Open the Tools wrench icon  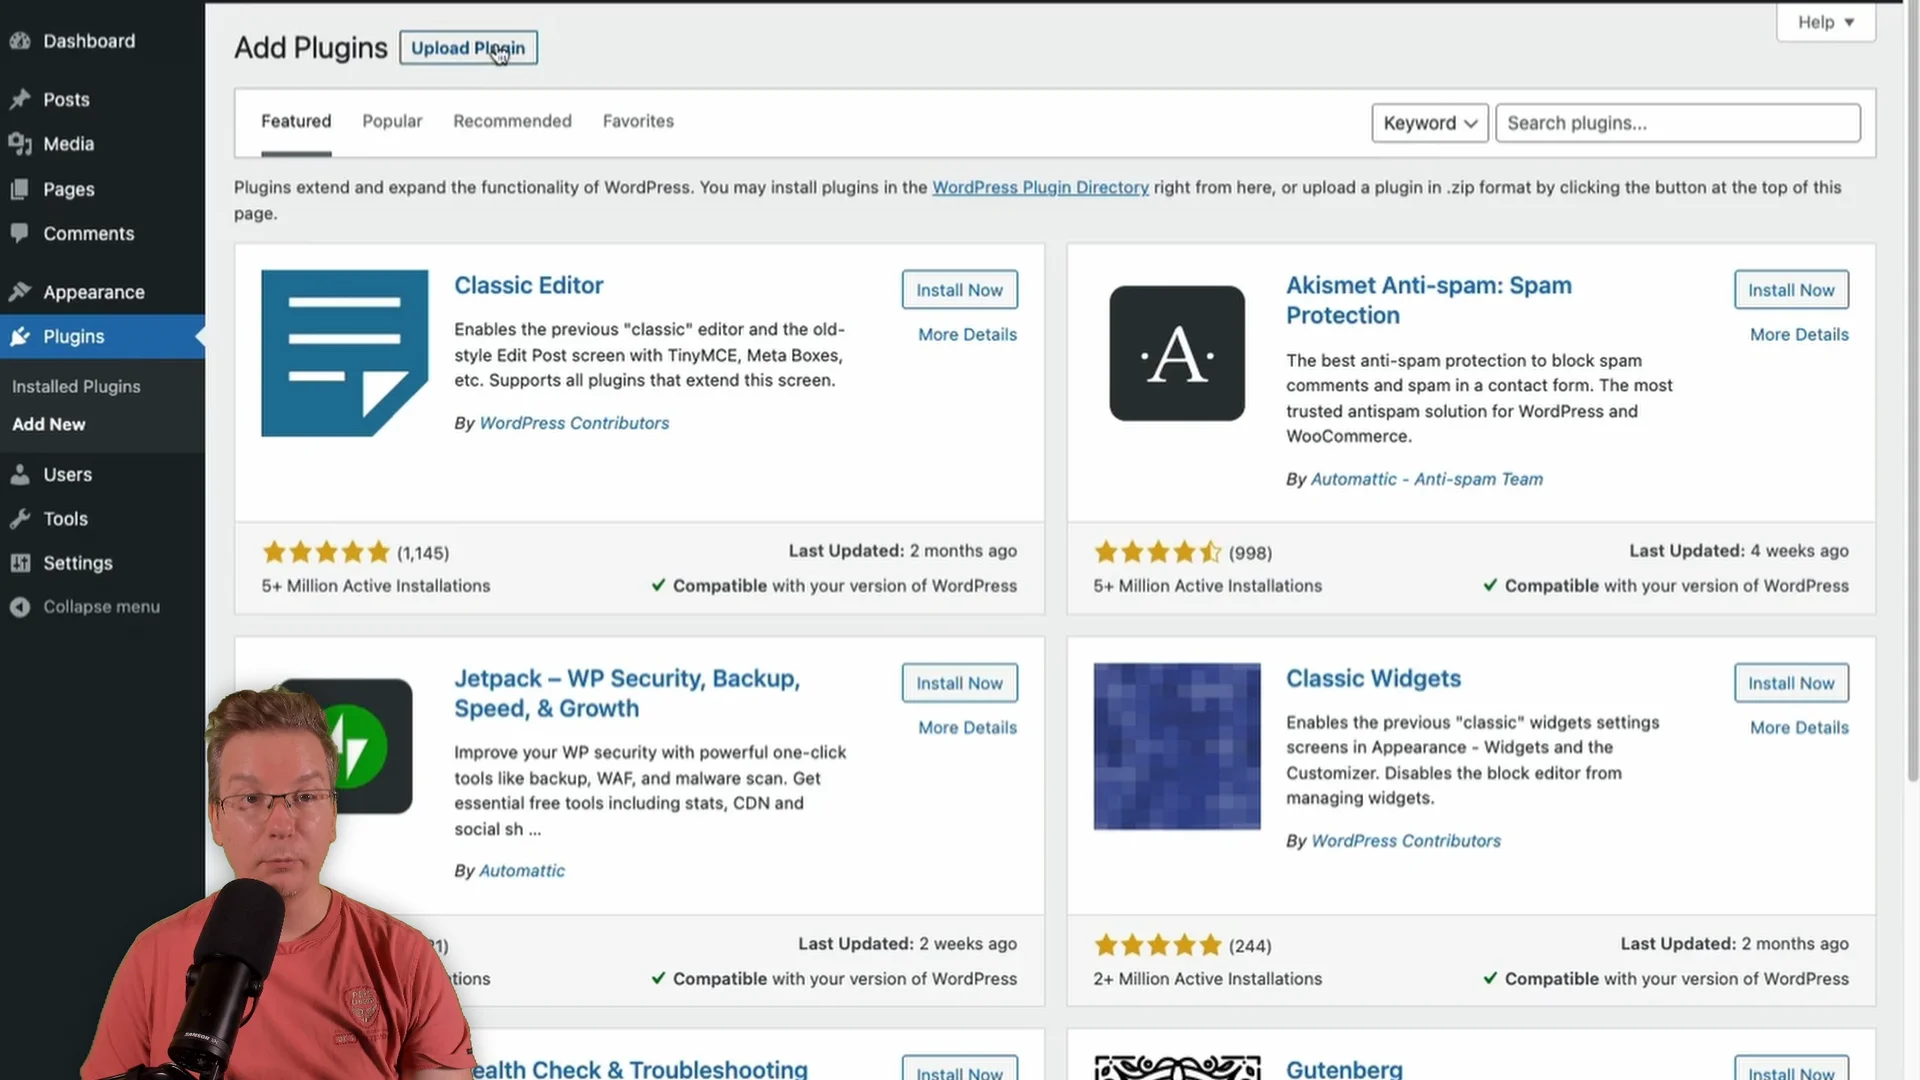(22, 518)
